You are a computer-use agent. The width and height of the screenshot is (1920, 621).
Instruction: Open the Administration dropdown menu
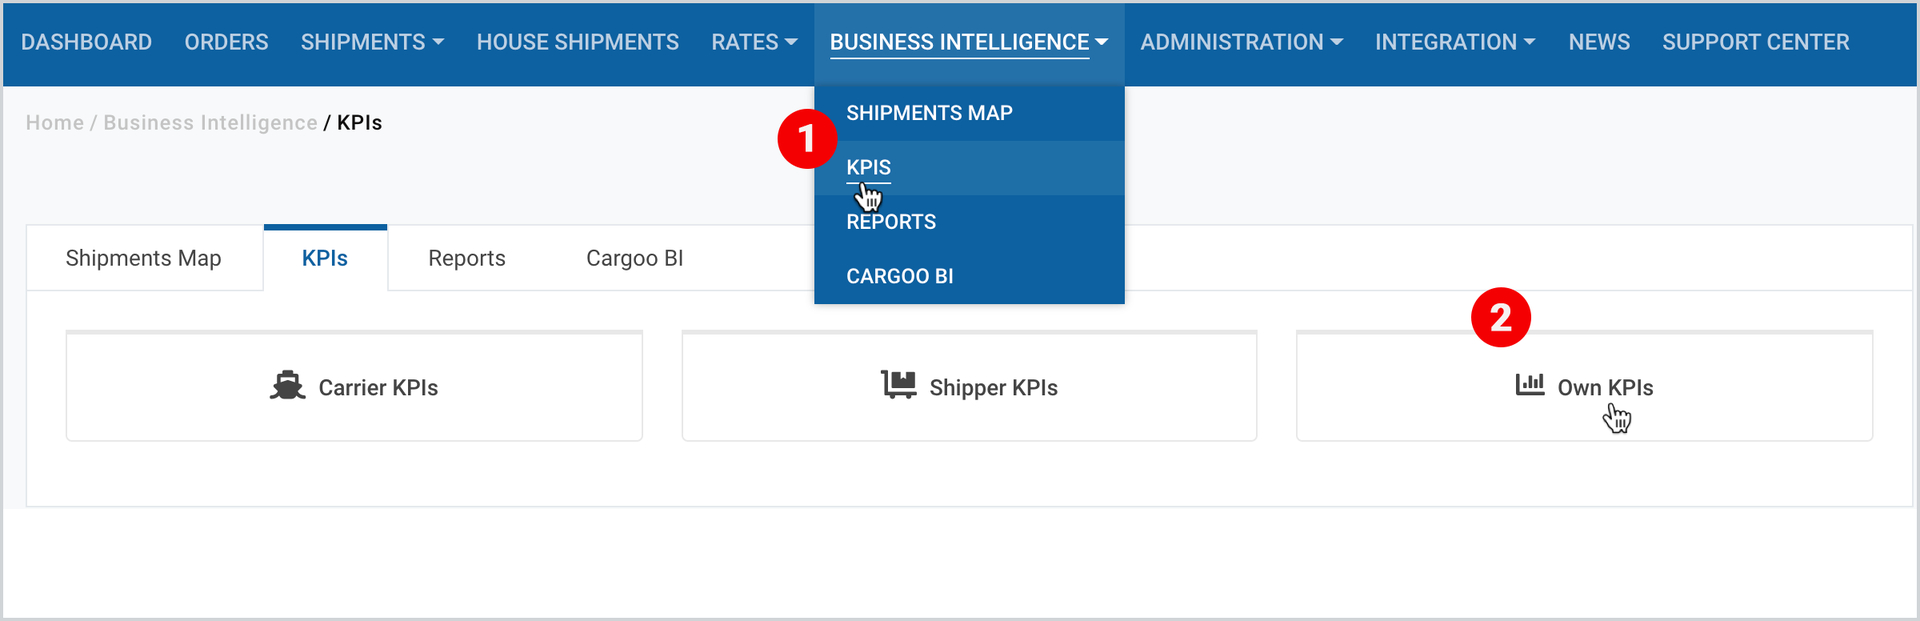[x=1241, y=42]
